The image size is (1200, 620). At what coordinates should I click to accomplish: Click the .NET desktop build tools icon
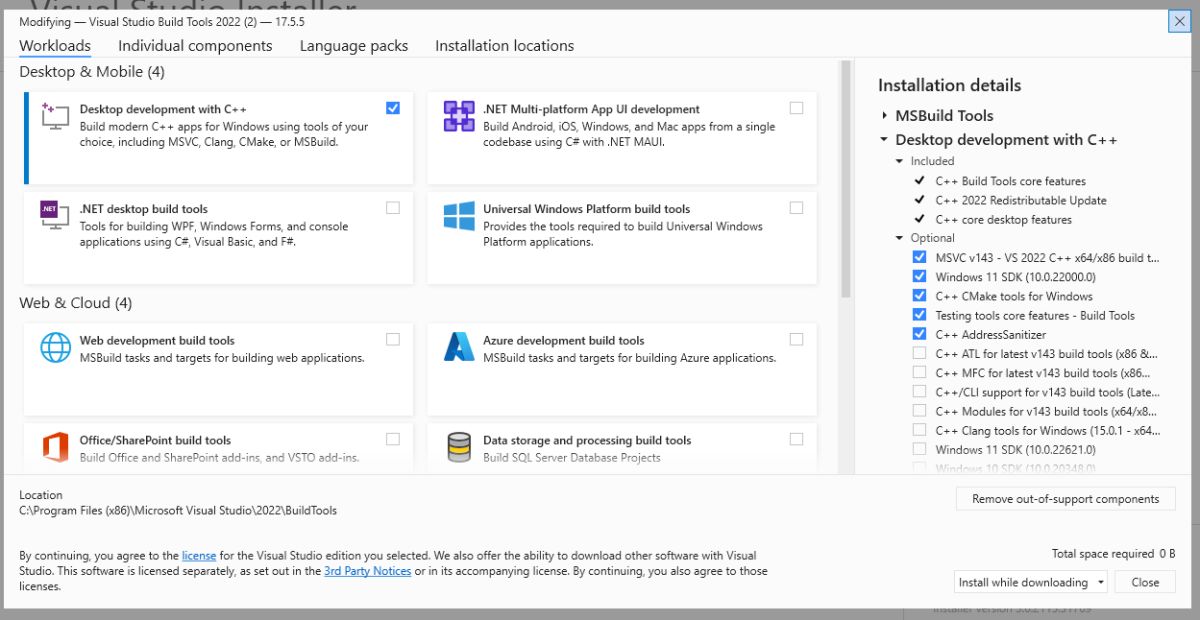[55, 215]
